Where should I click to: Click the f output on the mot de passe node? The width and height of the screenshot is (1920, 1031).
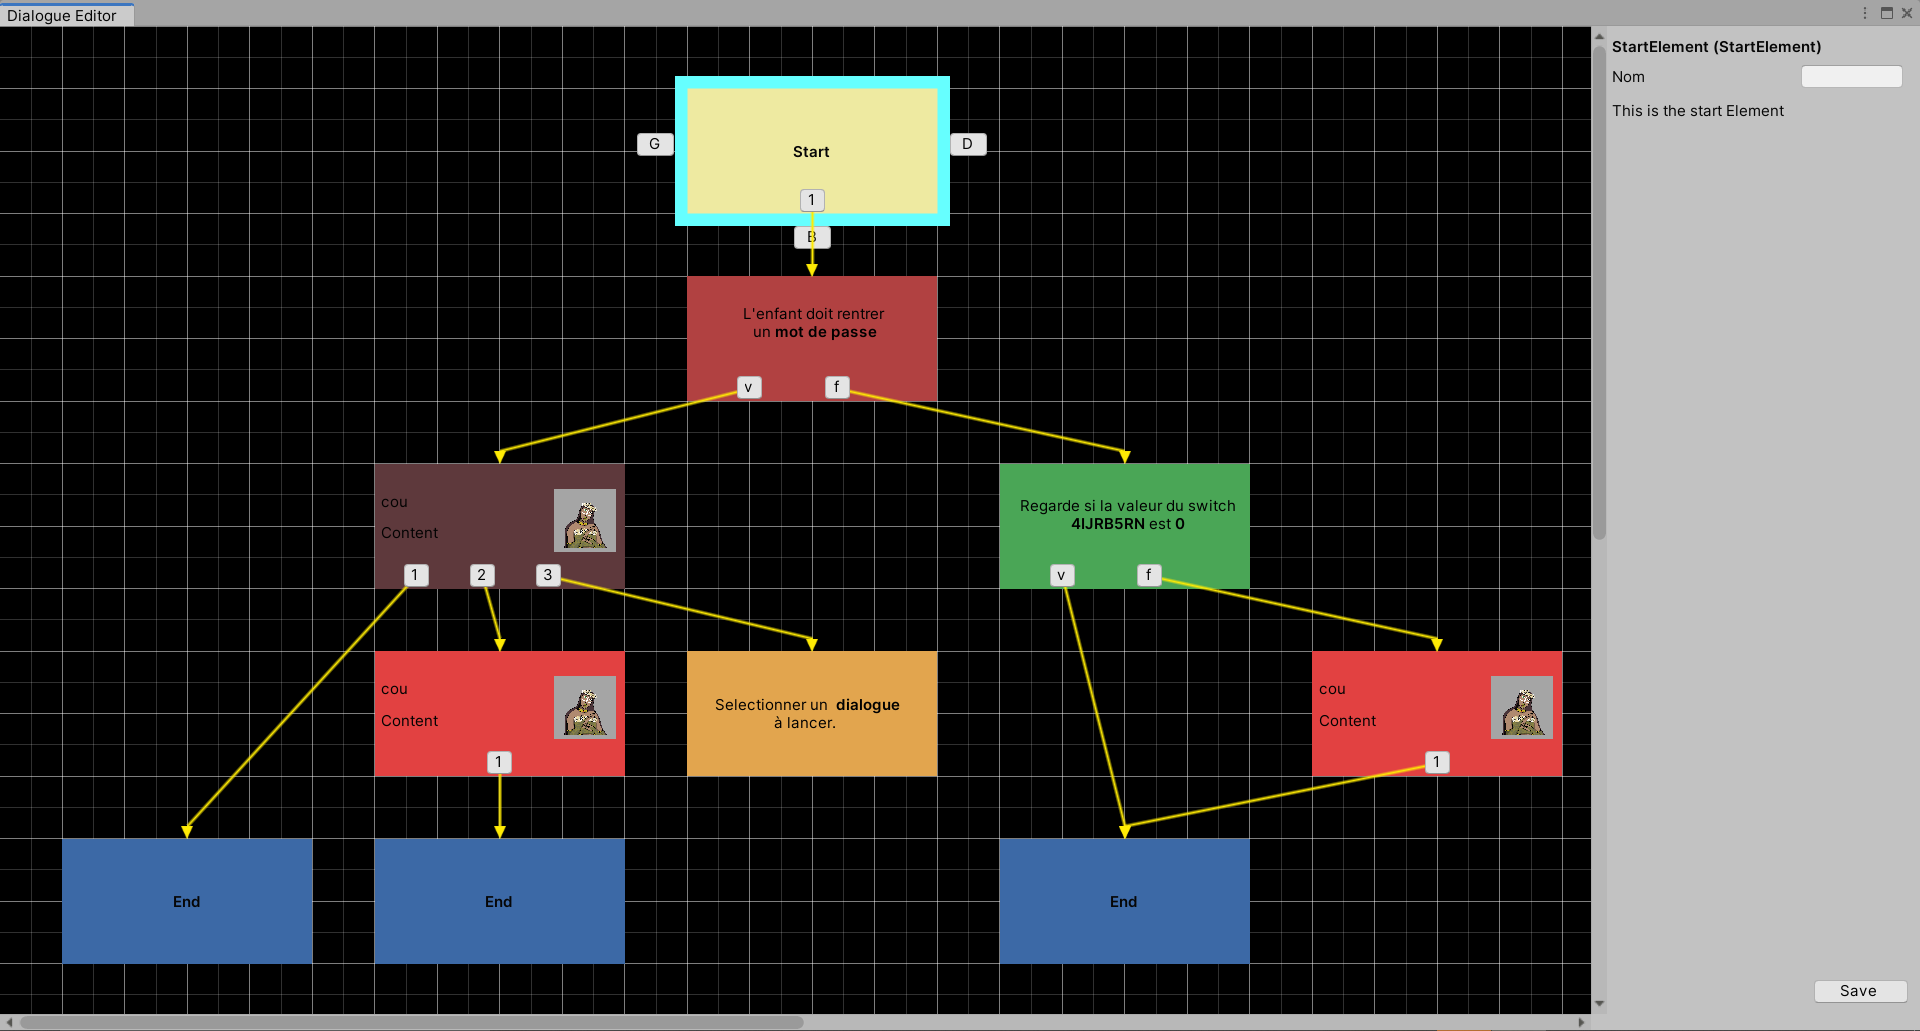837,386
